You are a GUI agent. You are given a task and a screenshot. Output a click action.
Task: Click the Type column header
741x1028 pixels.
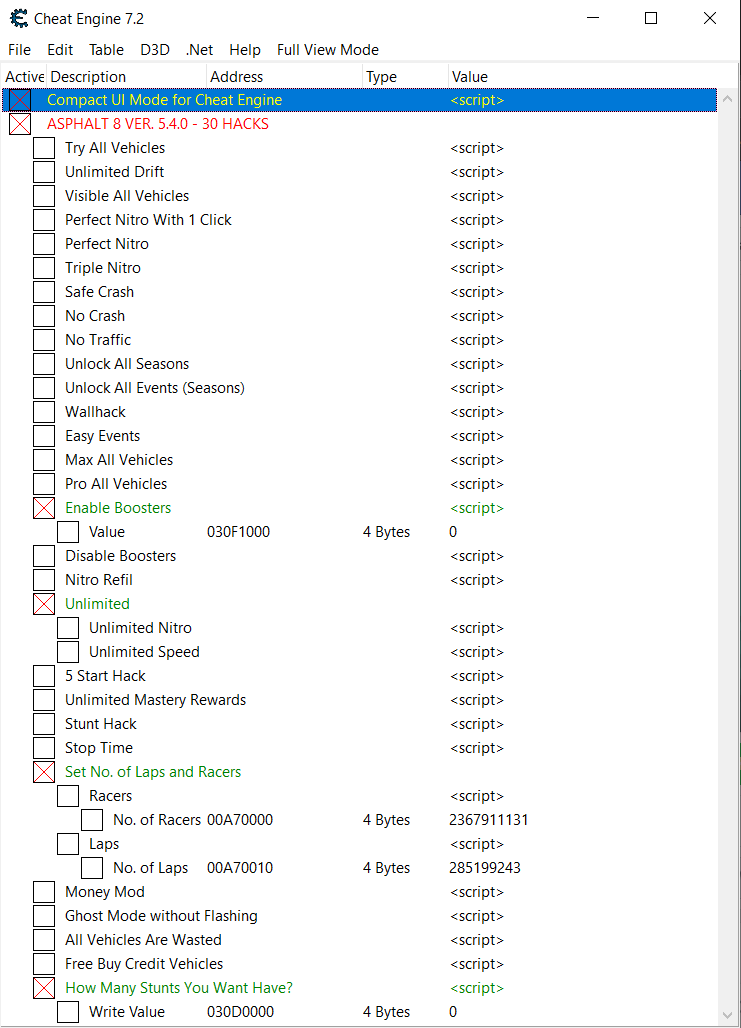[405, 77]
